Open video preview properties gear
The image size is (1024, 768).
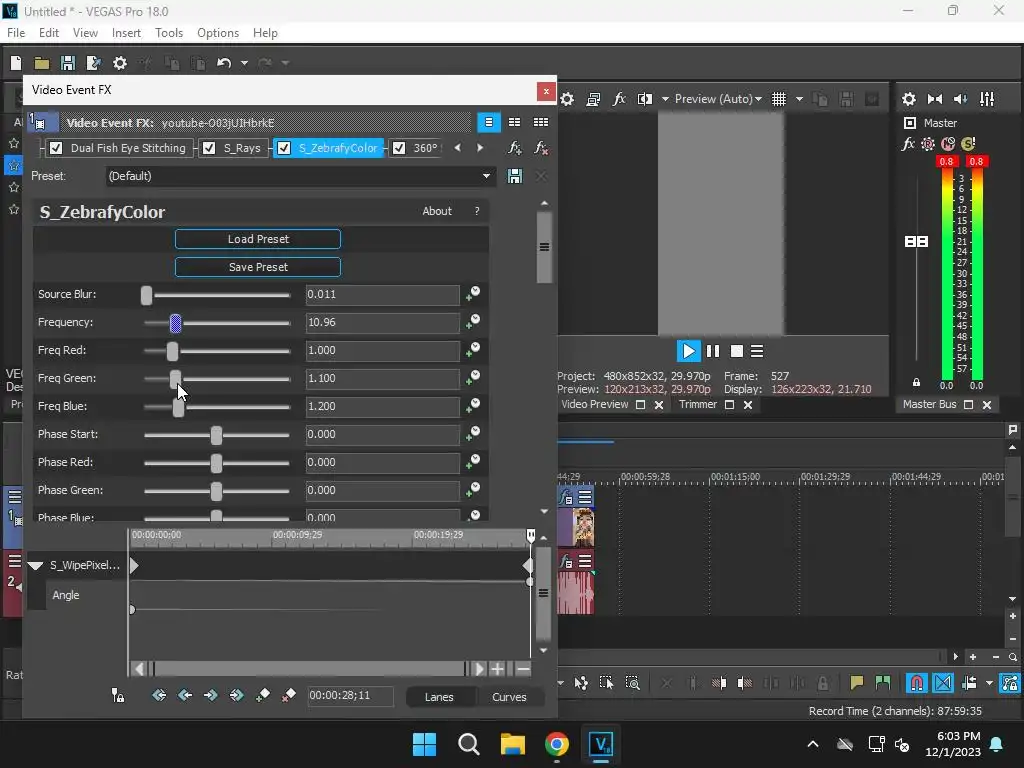[x=567, y=99]
